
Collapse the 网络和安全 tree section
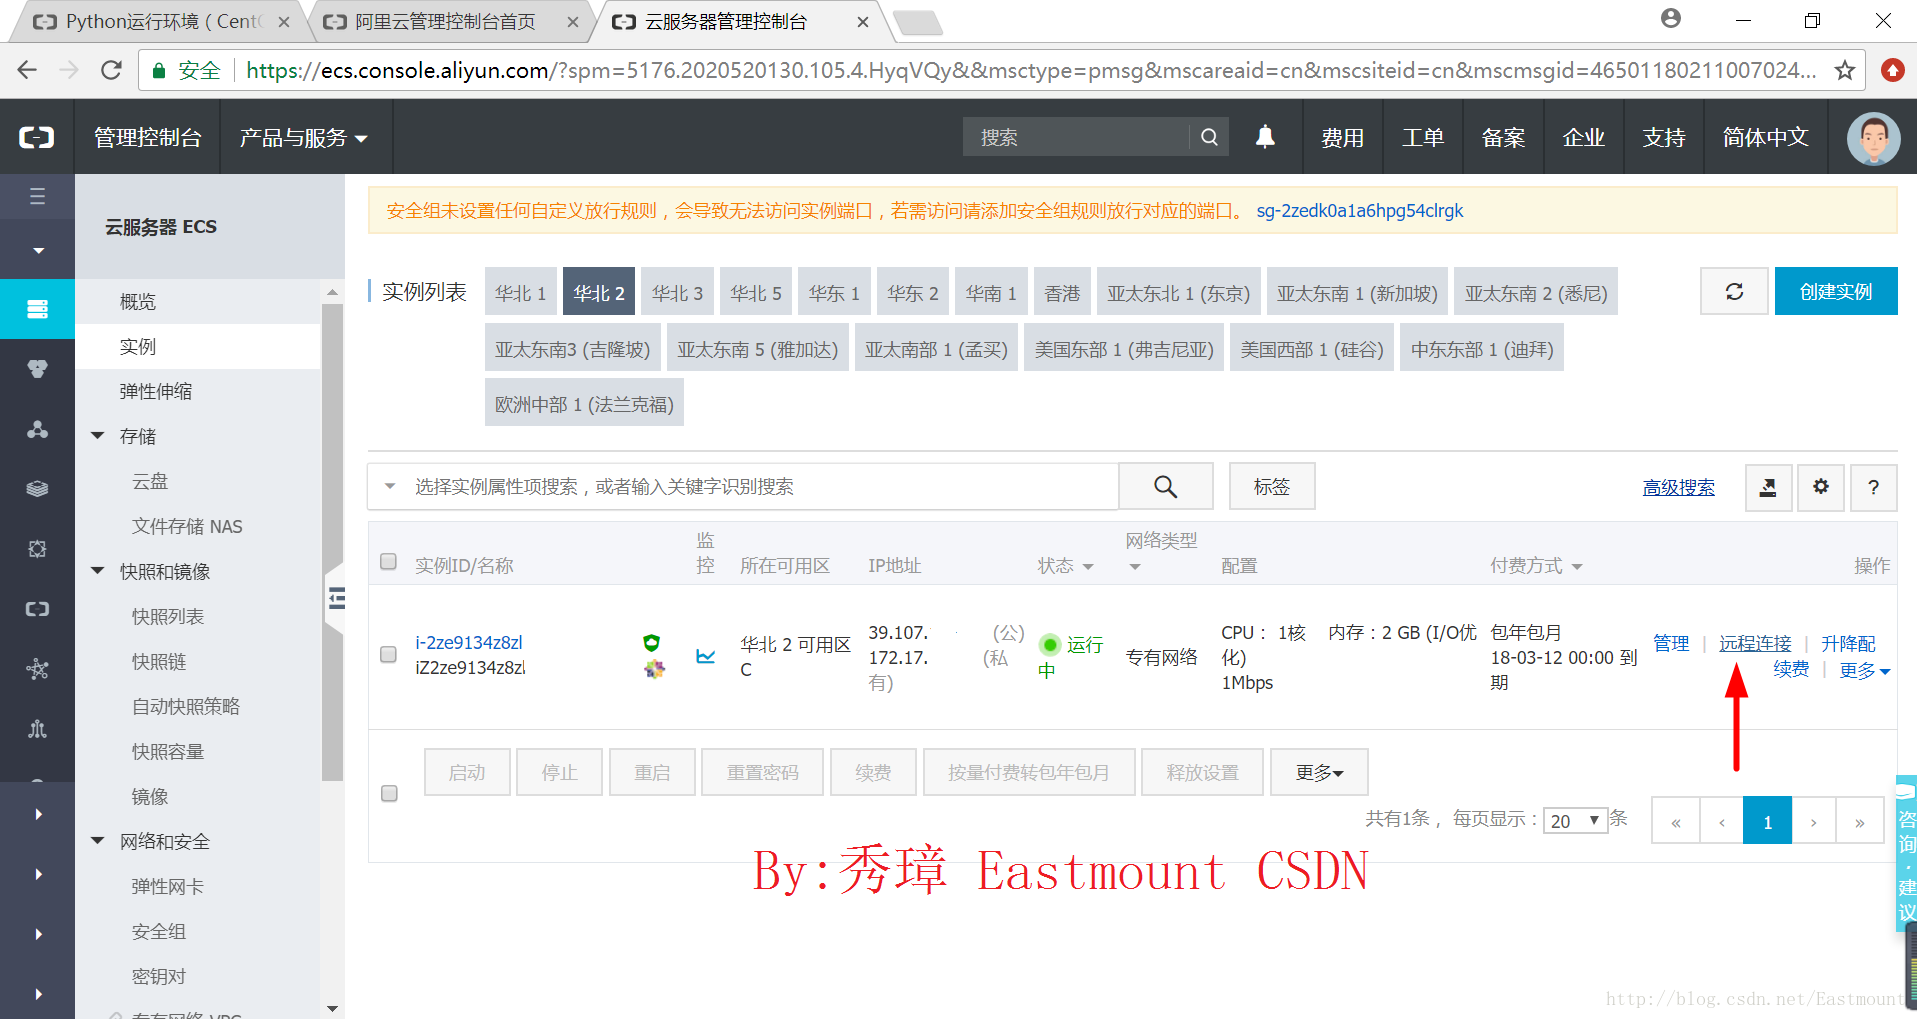click(98, 841)
